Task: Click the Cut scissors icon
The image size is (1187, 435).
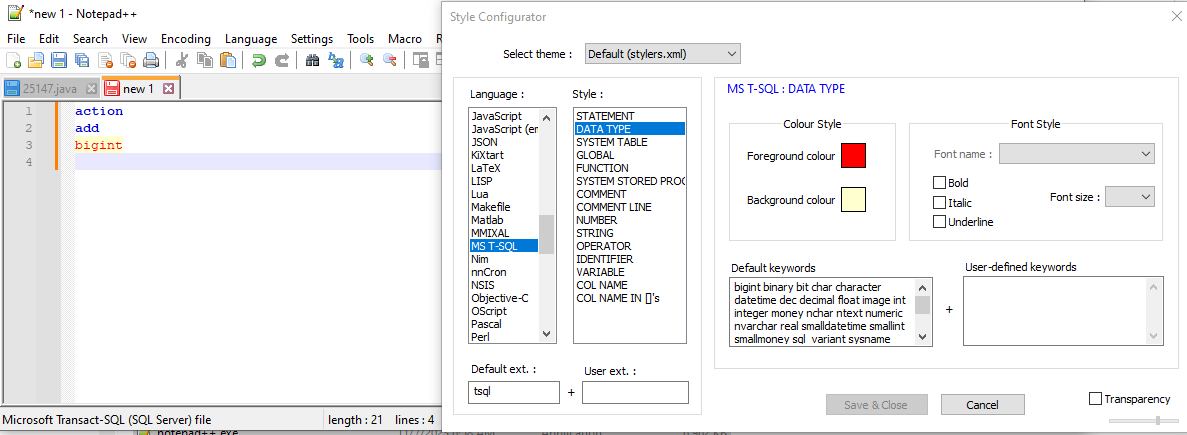Action: [182, 60]
